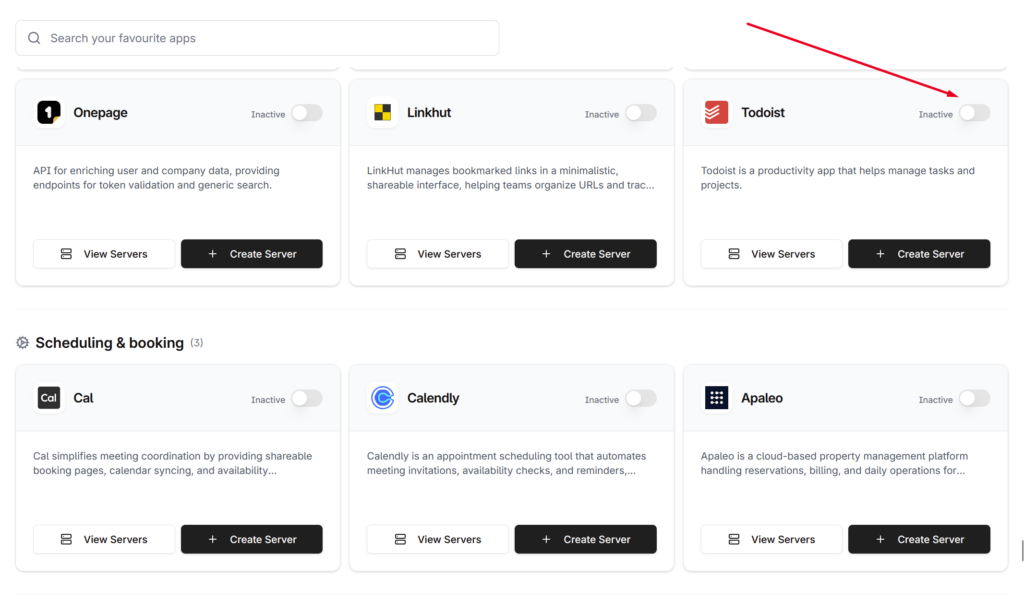Click the Todoist app title
This screenshot has width=1024, height=603.
click(763, 112)
